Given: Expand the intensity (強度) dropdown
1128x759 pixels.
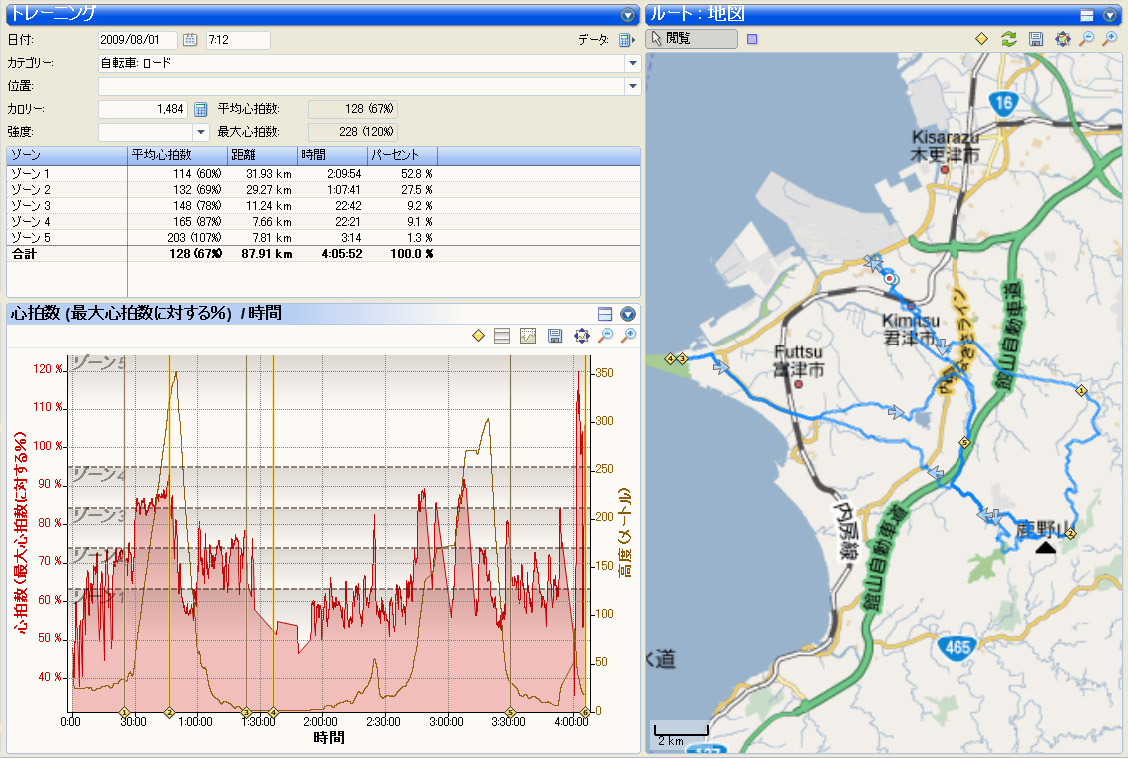Looking at the screenshot, I should tap(201, 132).
